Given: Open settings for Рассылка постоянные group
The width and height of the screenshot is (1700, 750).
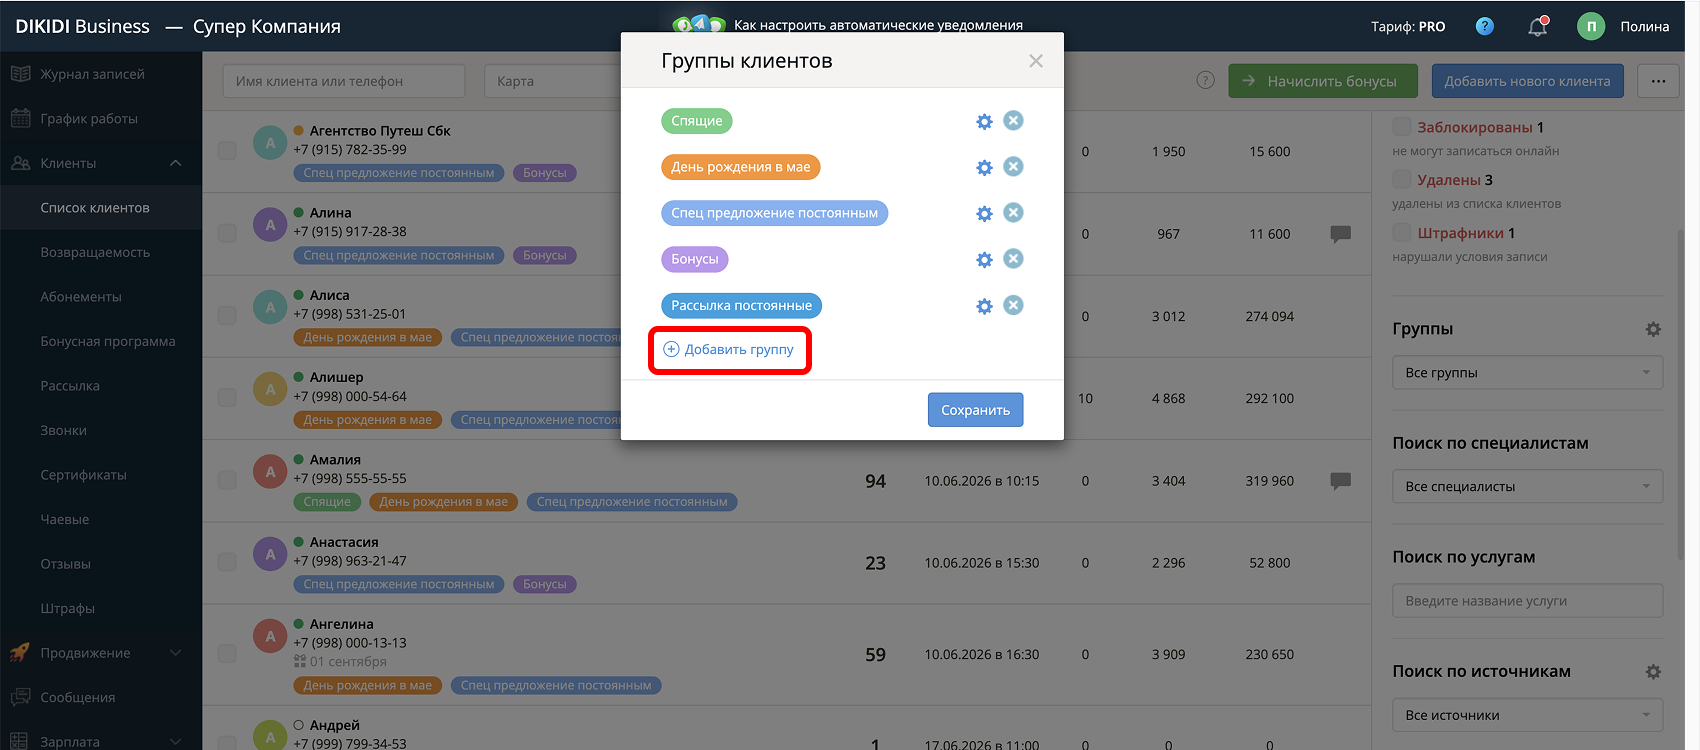Looking at the screenshot, I should (984, 306).
